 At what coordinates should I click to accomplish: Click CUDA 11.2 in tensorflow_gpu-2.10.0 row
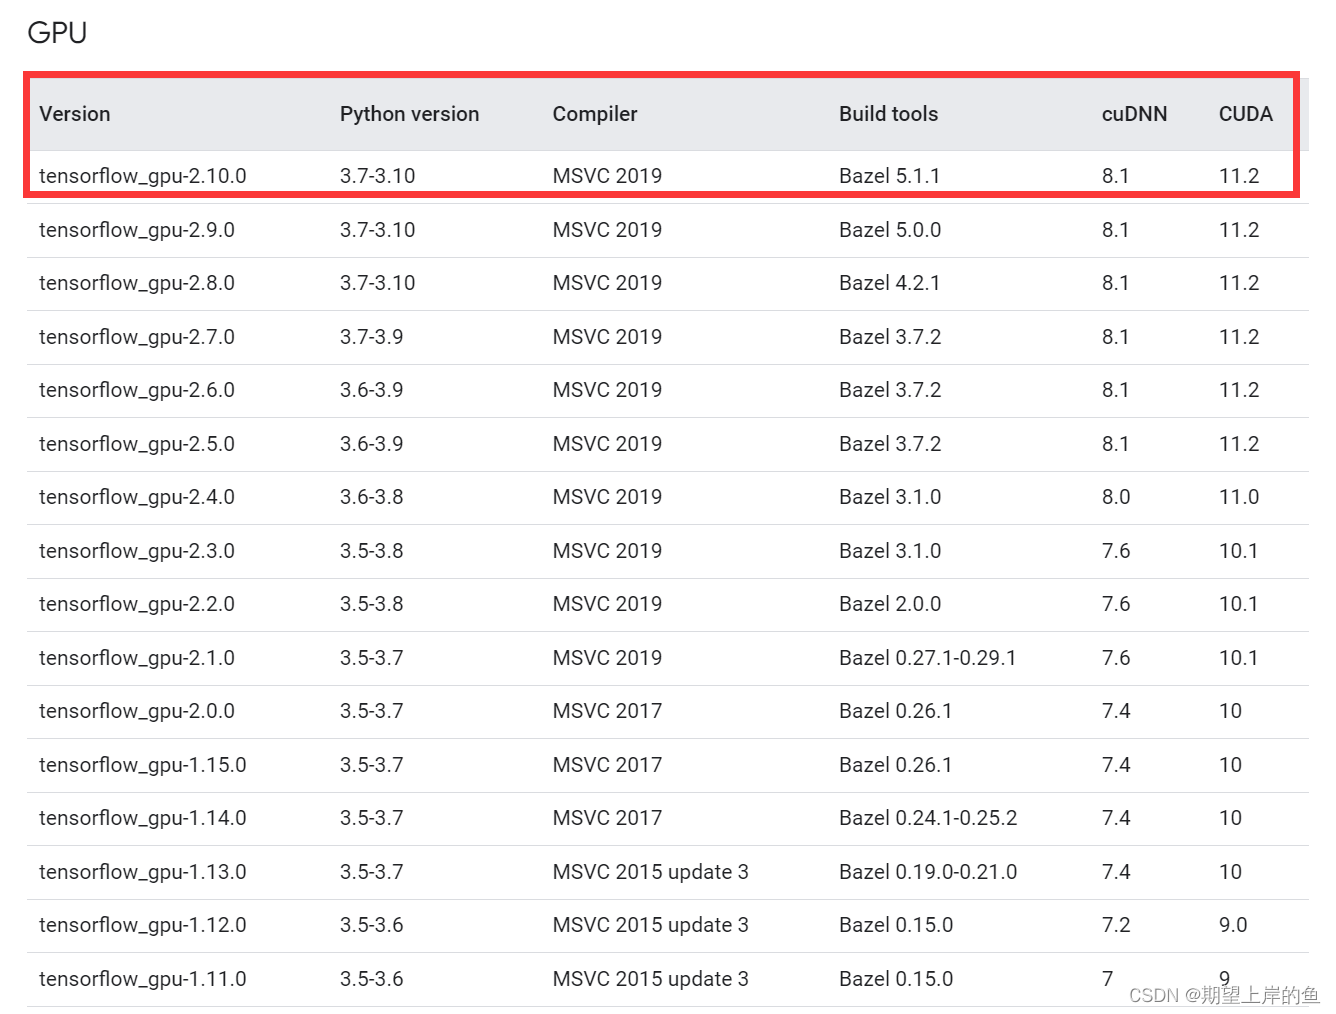click(x=1239, y=176)
